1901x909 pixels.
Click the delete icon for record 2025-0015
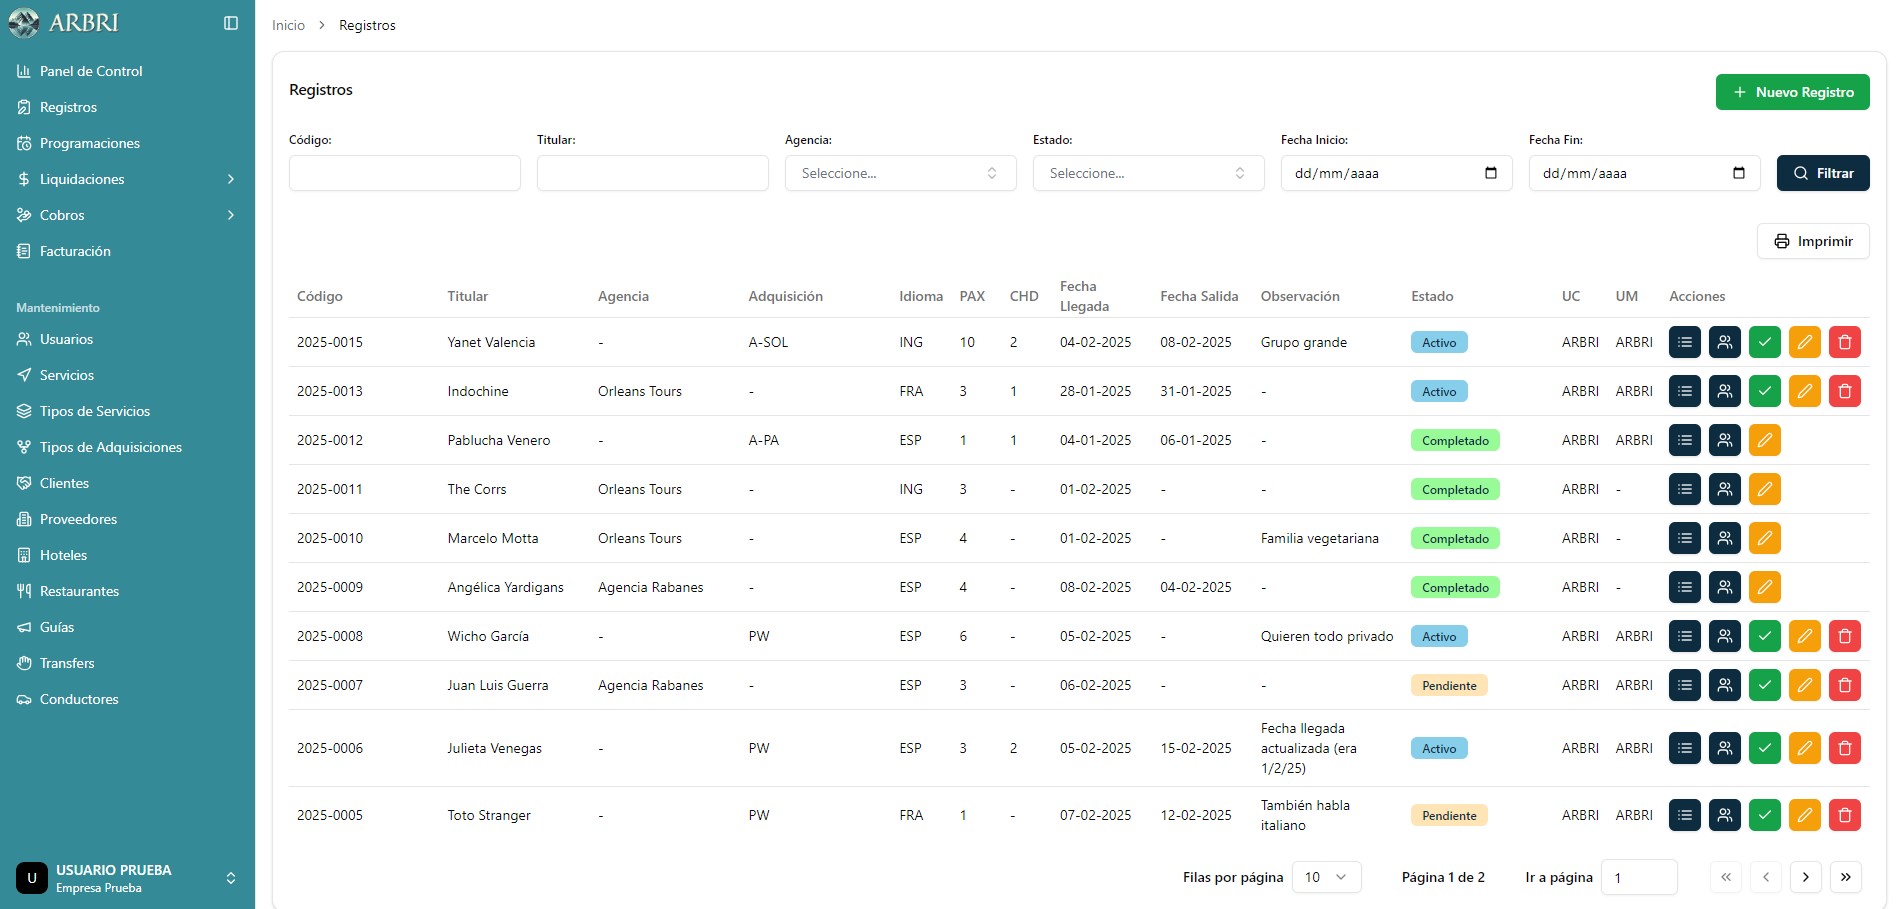pyautogui.click(x=1844, y=342)
